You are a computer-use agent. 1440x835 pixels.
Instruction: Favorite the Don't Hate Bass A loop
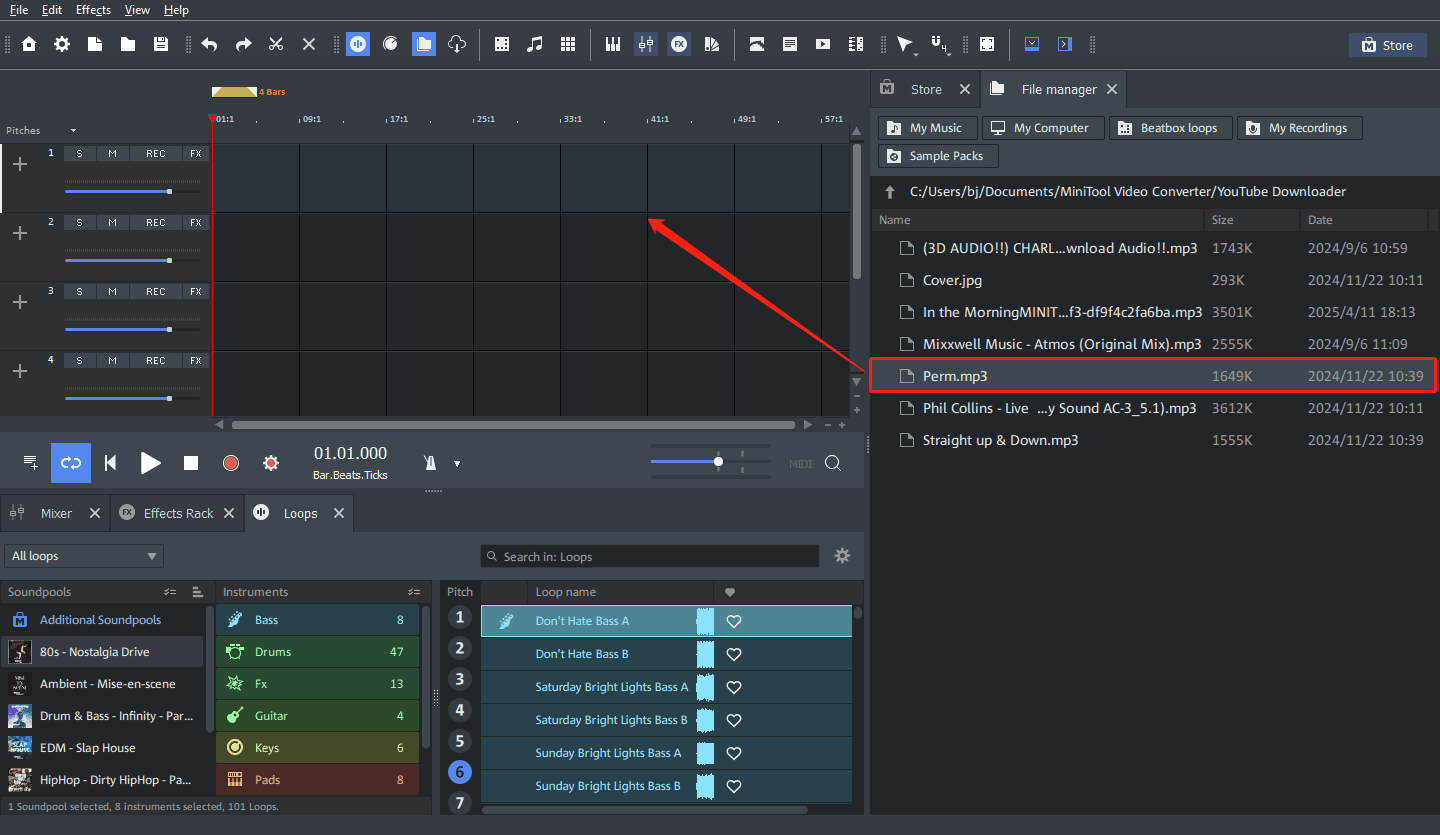click(x=733, y=621)
